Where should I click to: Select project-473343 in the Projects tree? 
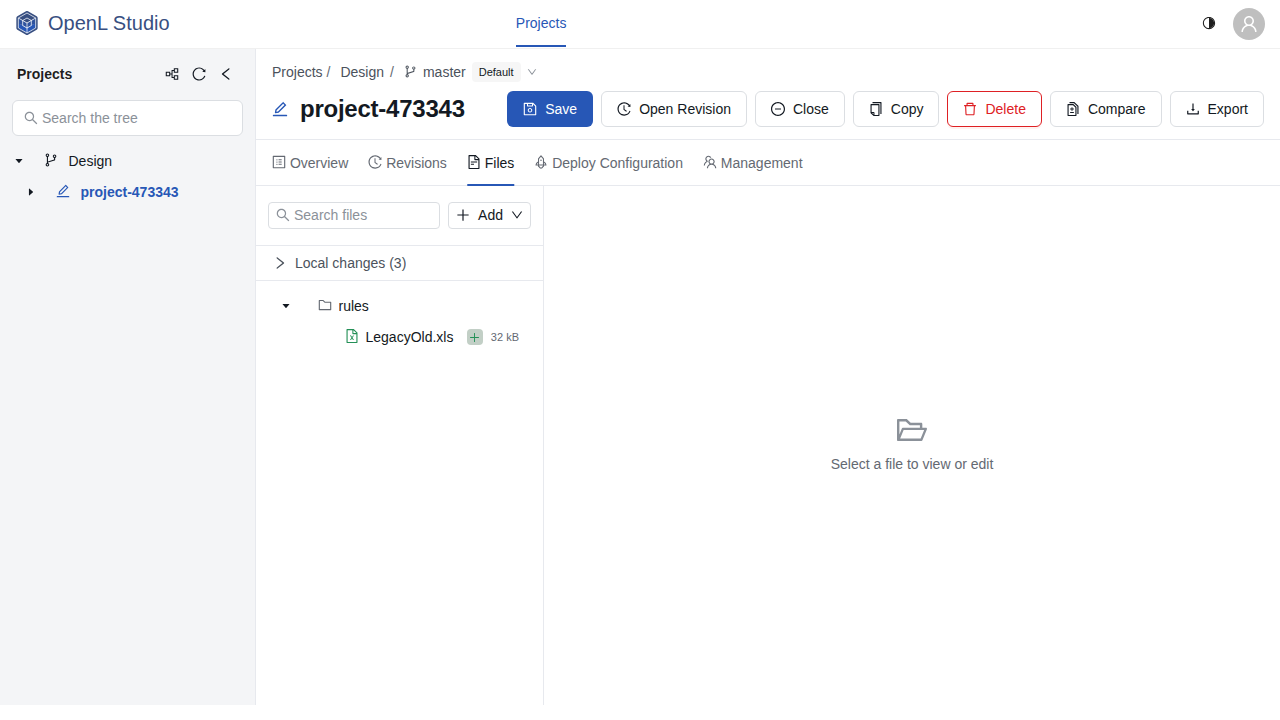click(130, 192)
